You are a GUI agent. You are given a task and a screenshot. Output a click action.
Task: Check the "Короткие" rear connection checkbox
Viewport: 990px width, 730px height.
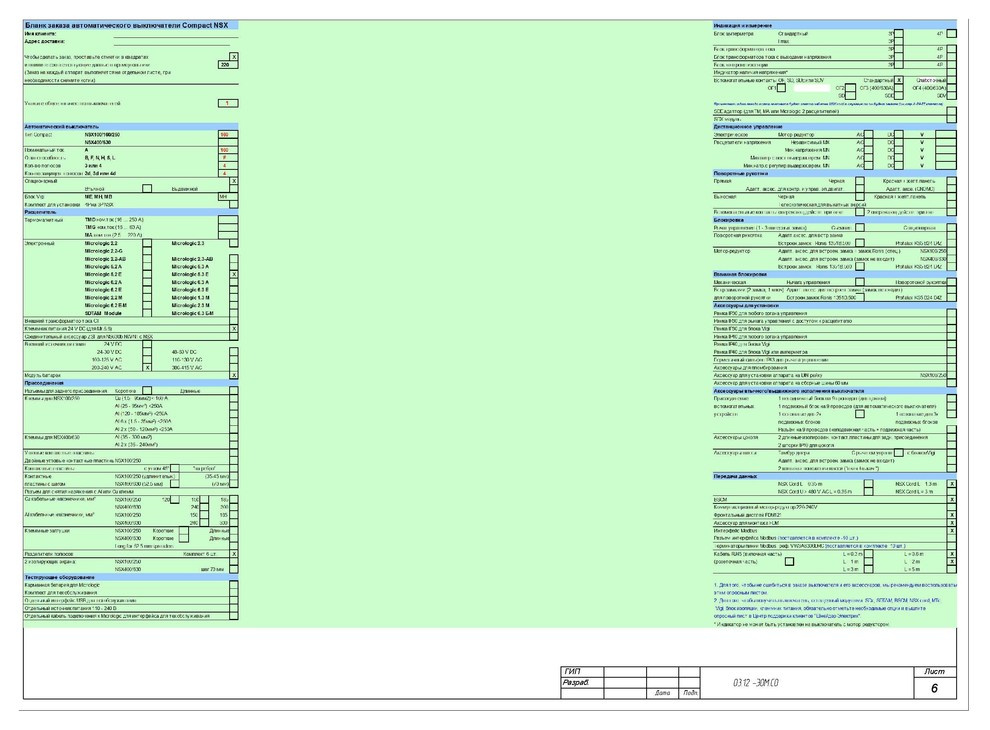coord(147,391)
